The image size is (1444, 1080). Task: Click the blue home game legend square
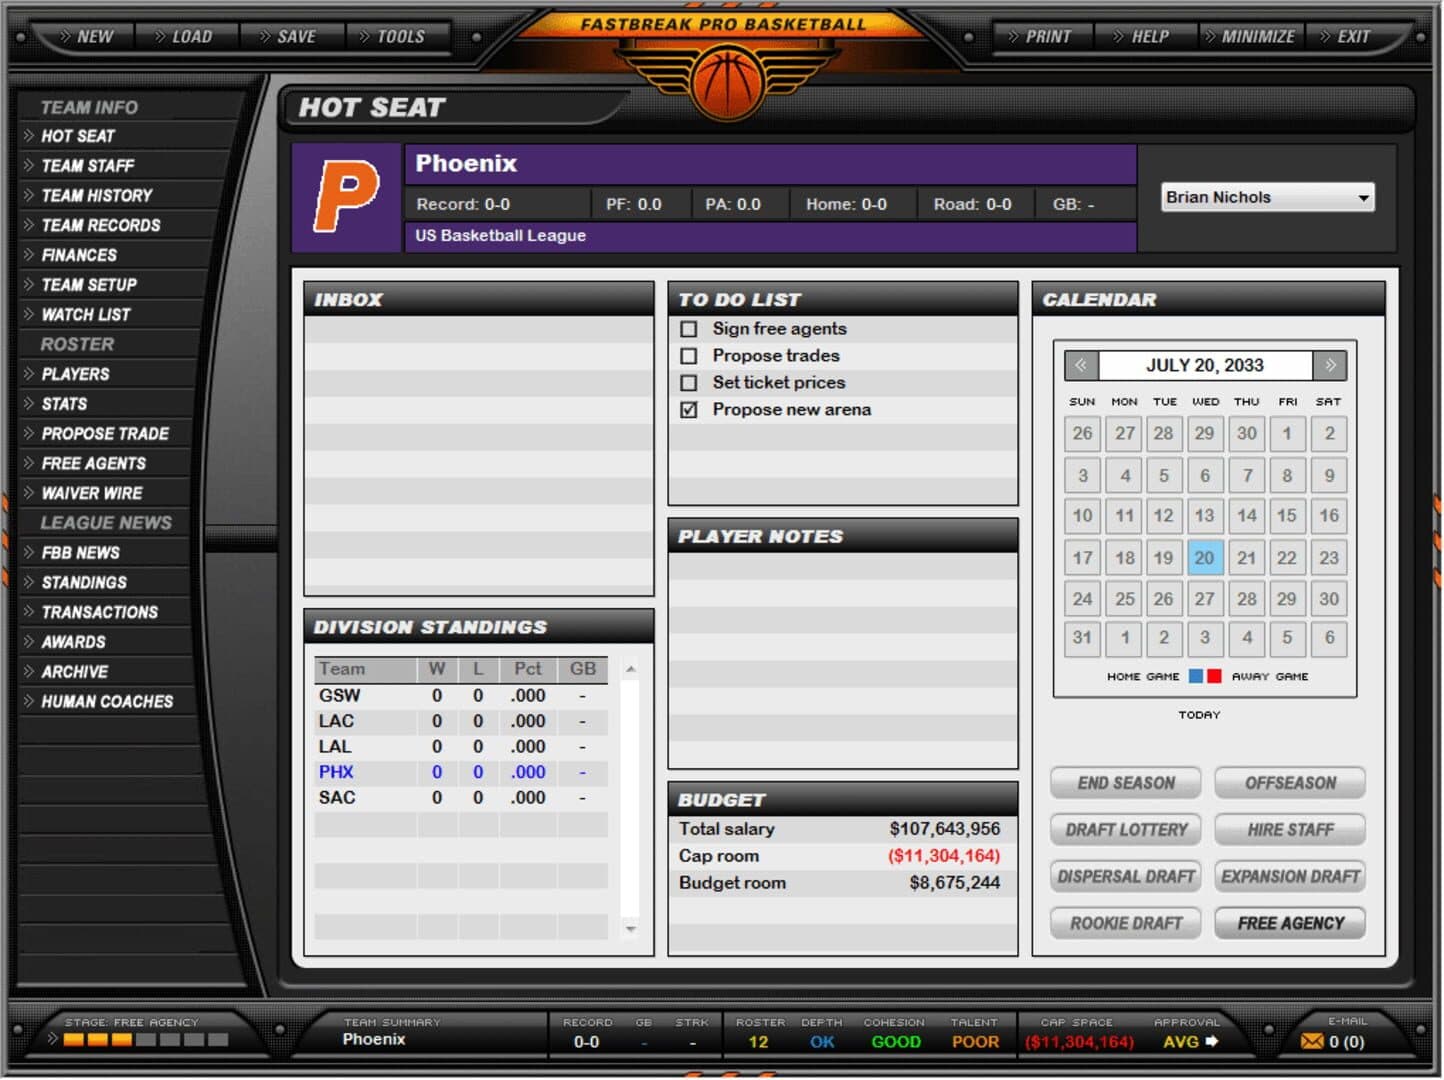point(1195,677)
